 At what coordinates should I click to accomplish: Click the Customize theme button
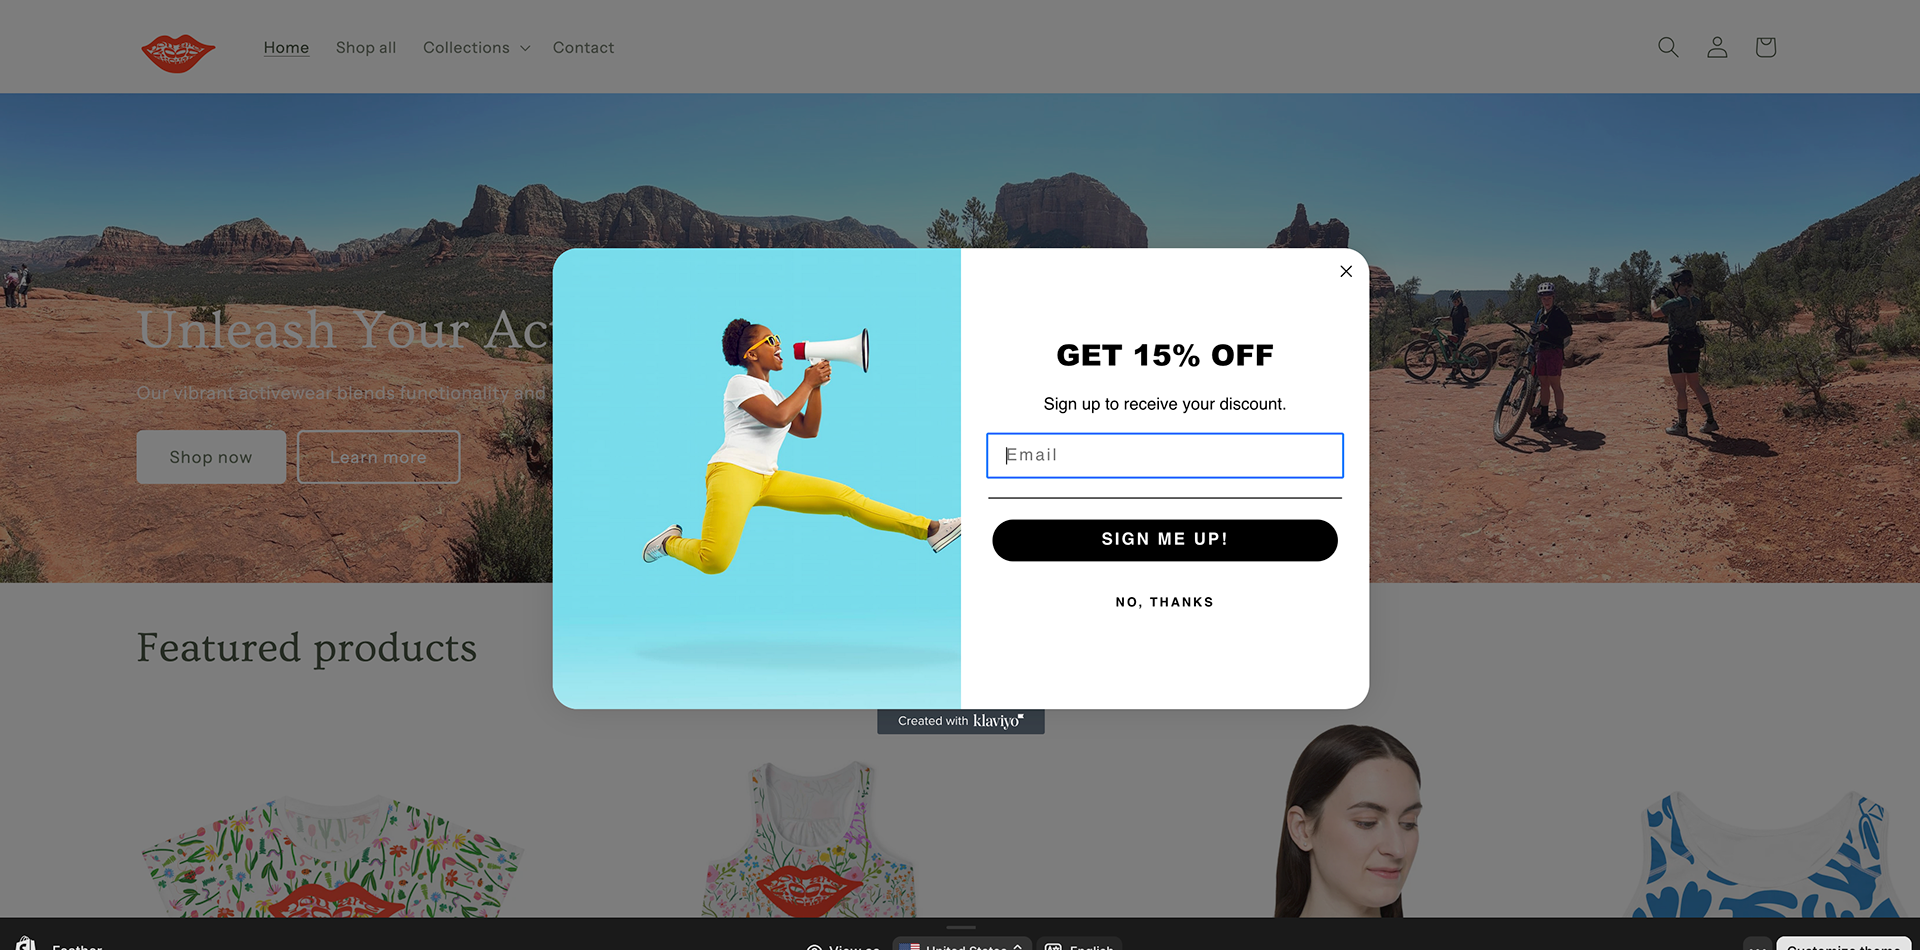tap(1843, 944)
